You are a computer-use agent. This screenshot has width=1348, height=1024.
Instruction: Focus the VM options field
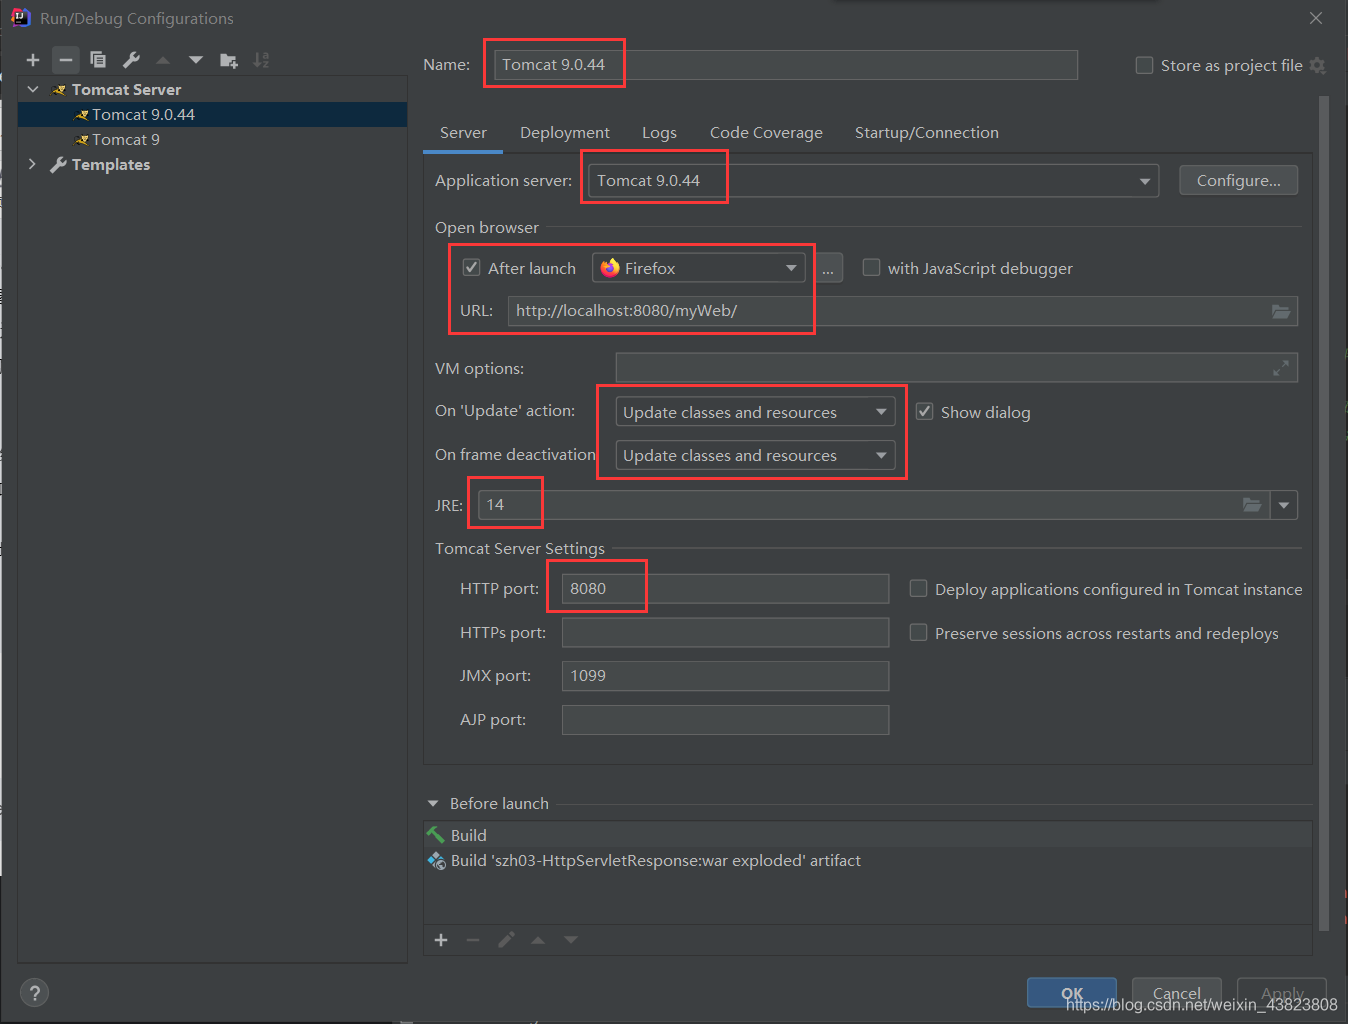coord(957,368)
